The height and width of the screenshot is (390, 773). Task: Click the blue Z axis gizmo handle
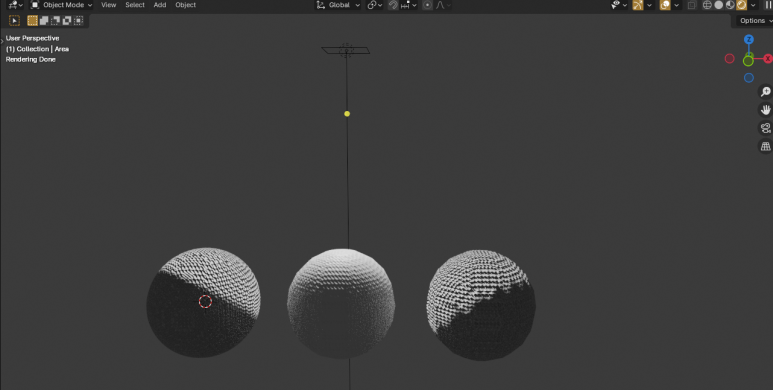pyautogui.click(x=748, y=39)
